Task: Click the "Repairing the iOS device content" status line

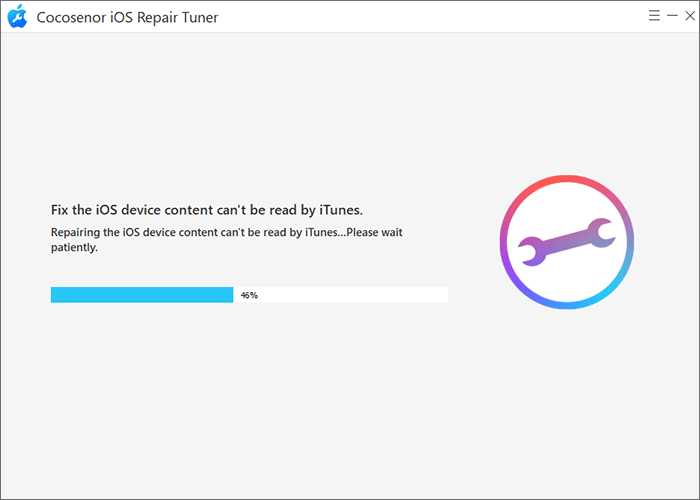Action: click(x=227, y=240)
